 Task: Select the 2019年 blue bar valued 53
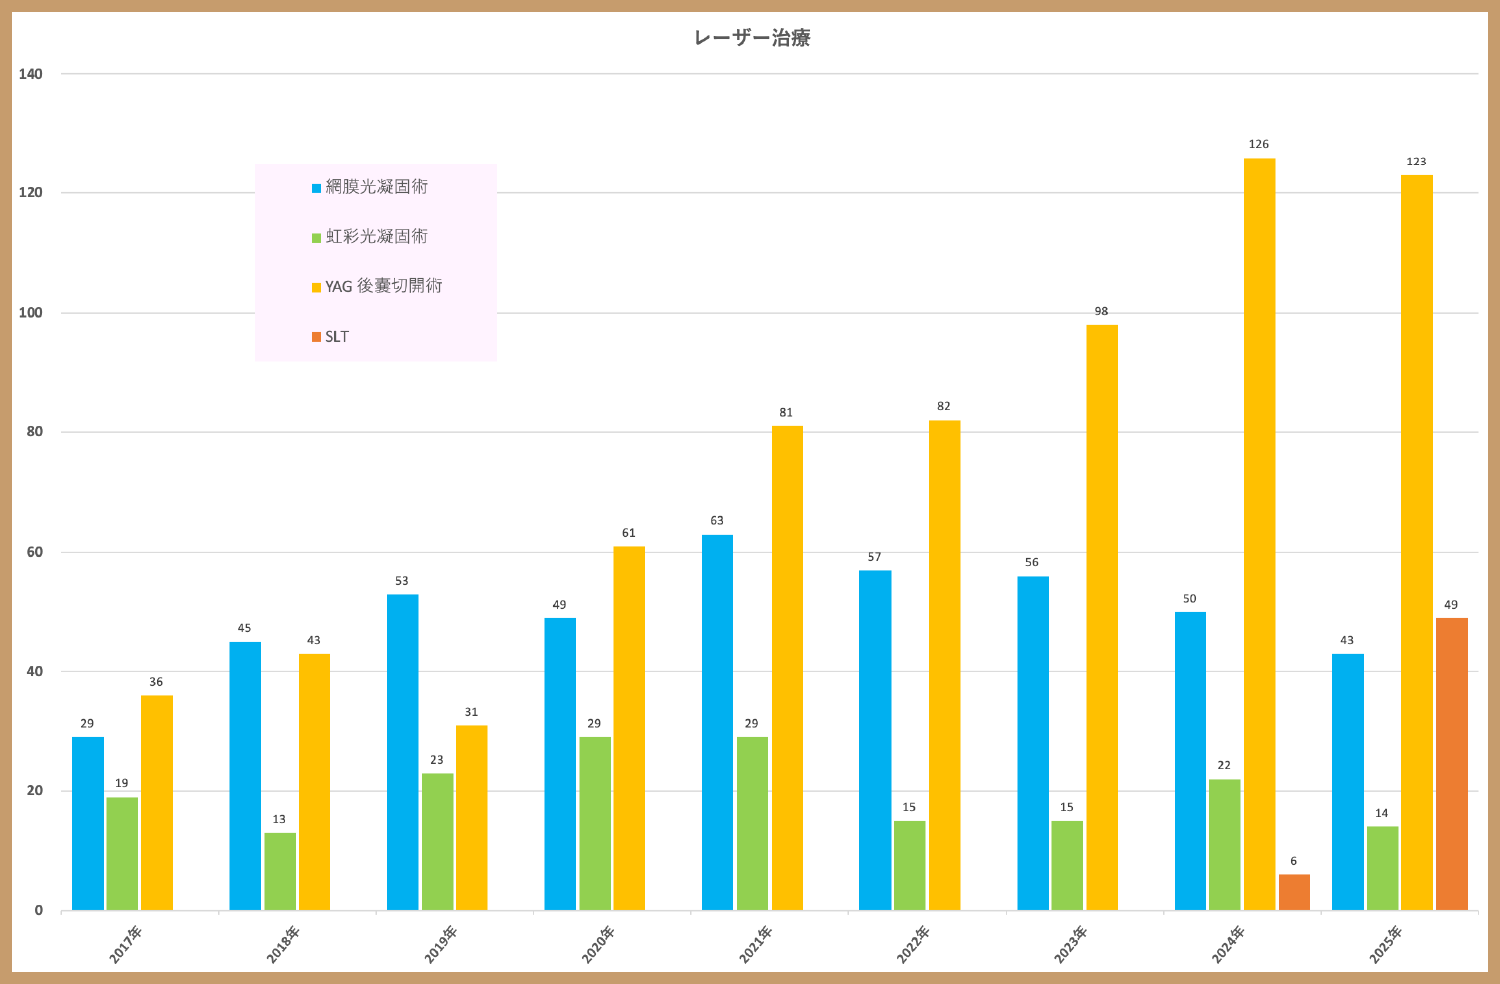[402, 752]
